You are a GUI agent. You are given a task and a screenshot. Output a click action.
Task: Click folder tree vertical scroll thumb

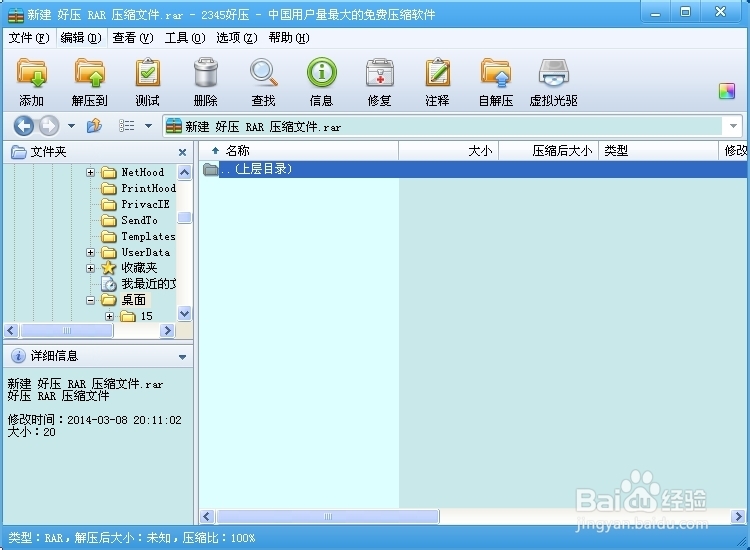[x=184, y=217]
